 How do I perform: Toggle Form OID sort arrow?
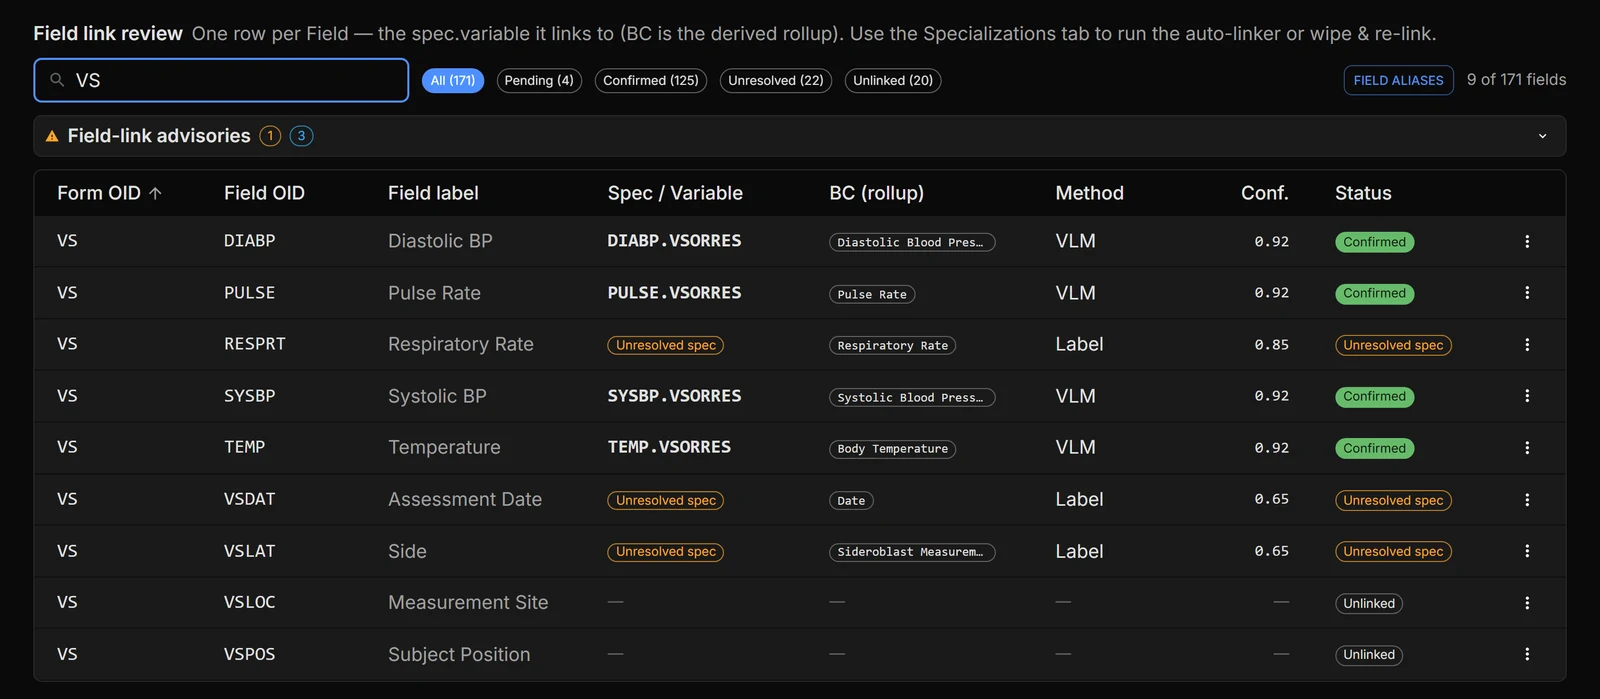point(155,193)
